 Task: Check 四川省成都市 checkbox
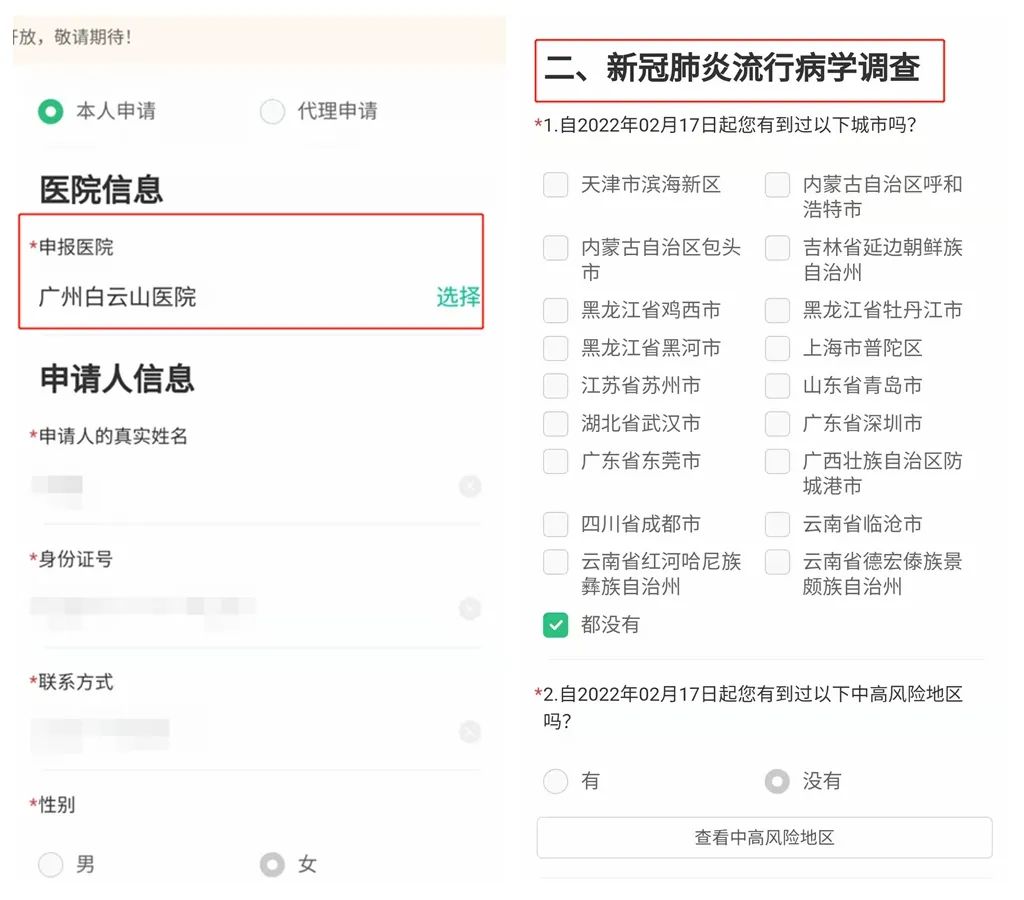(x=555, y=524)
